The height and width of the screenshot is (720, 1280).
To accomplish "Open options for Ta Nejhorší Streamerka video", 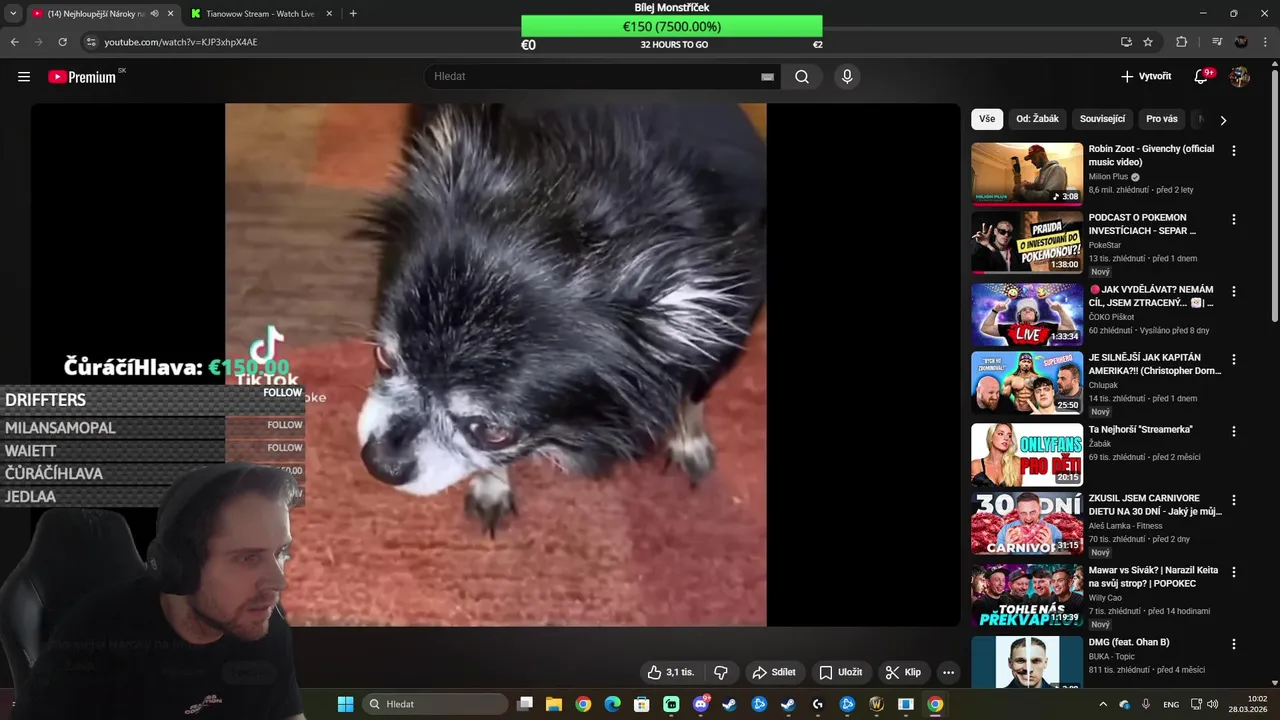I will [1234, 432].
